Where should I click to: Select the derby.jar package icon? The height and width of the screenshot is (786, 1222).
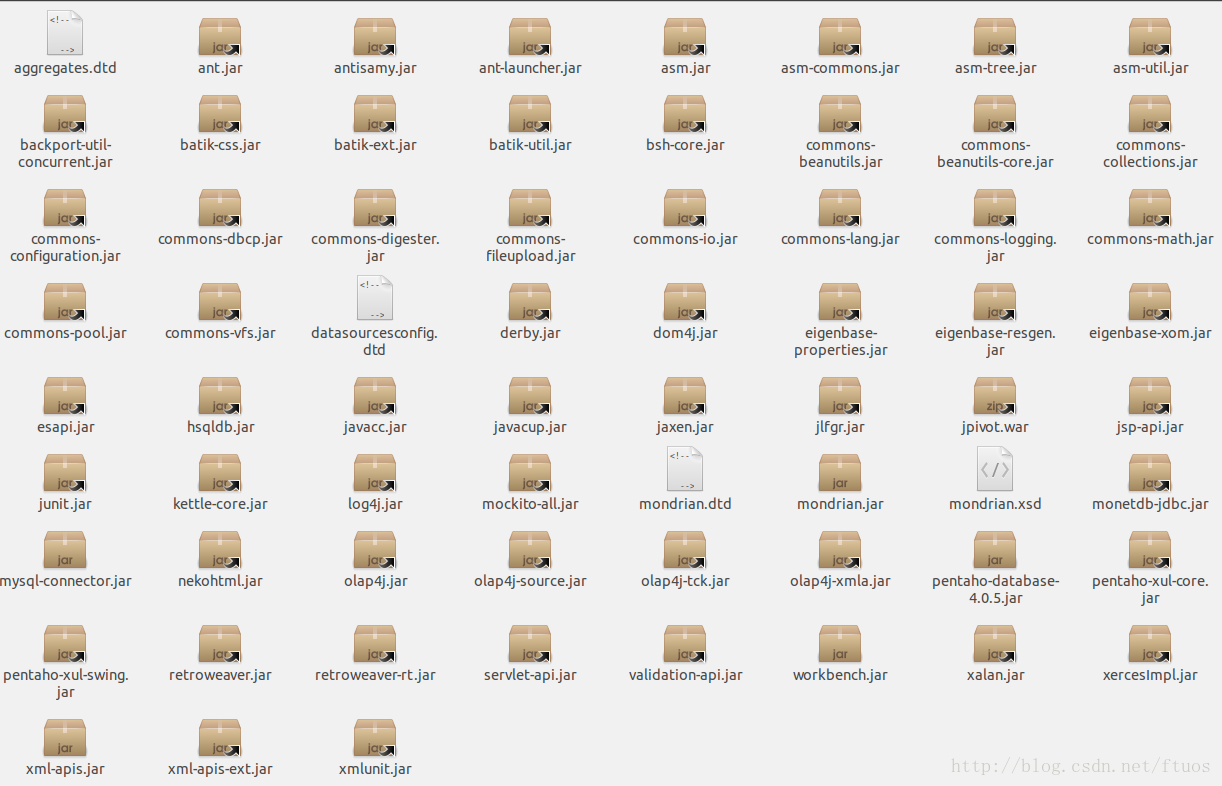(530, 302)
